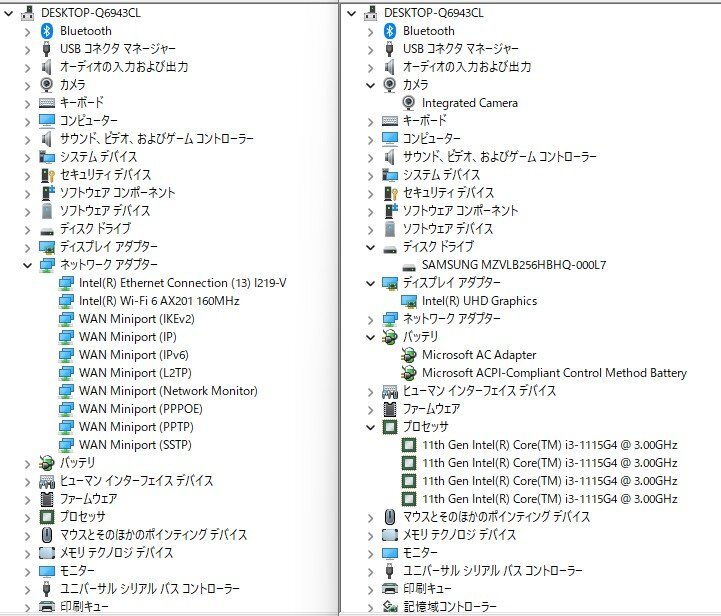
Task: Click the Intel Ethernet Connection I219-V icon
Action: click(66, 283)
